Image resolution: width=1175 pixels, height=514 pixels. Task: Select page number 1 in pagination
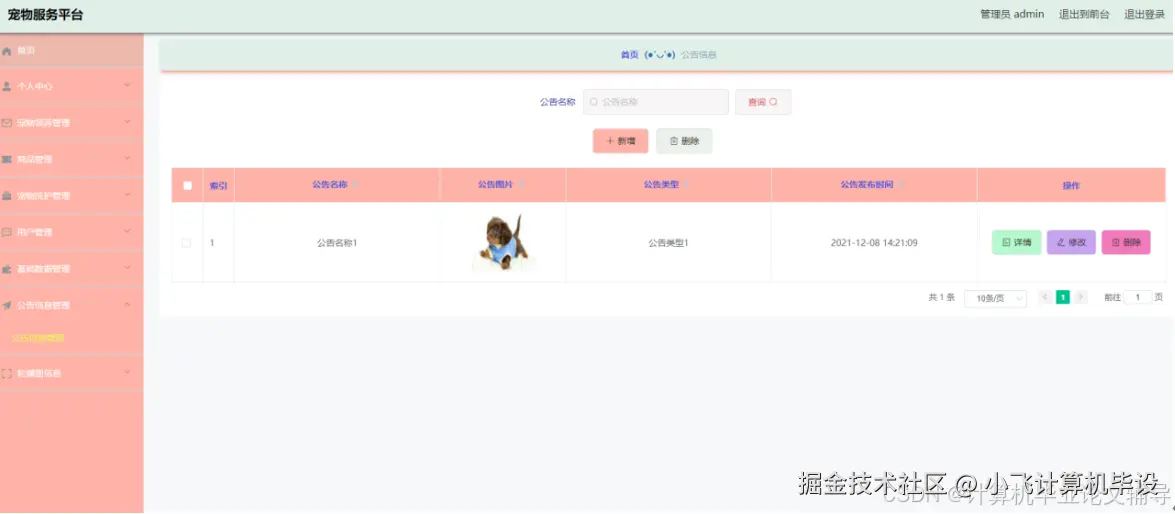(1063, 297)
